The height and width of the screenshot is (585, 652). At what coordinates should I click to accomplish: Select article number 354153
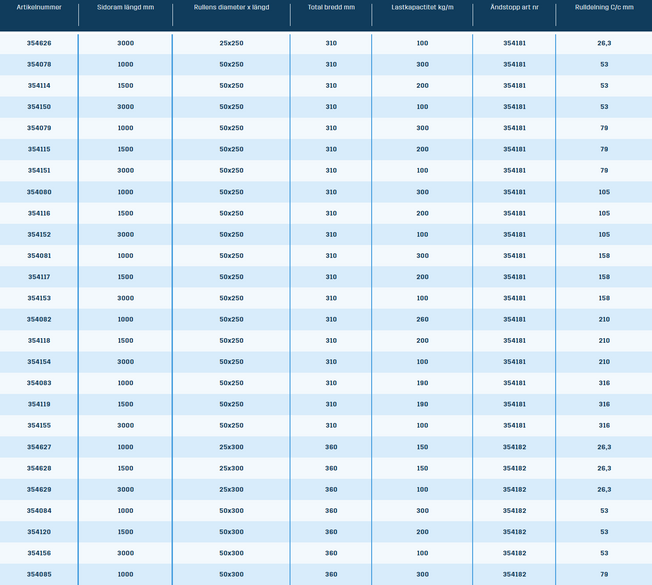(39, 298)
